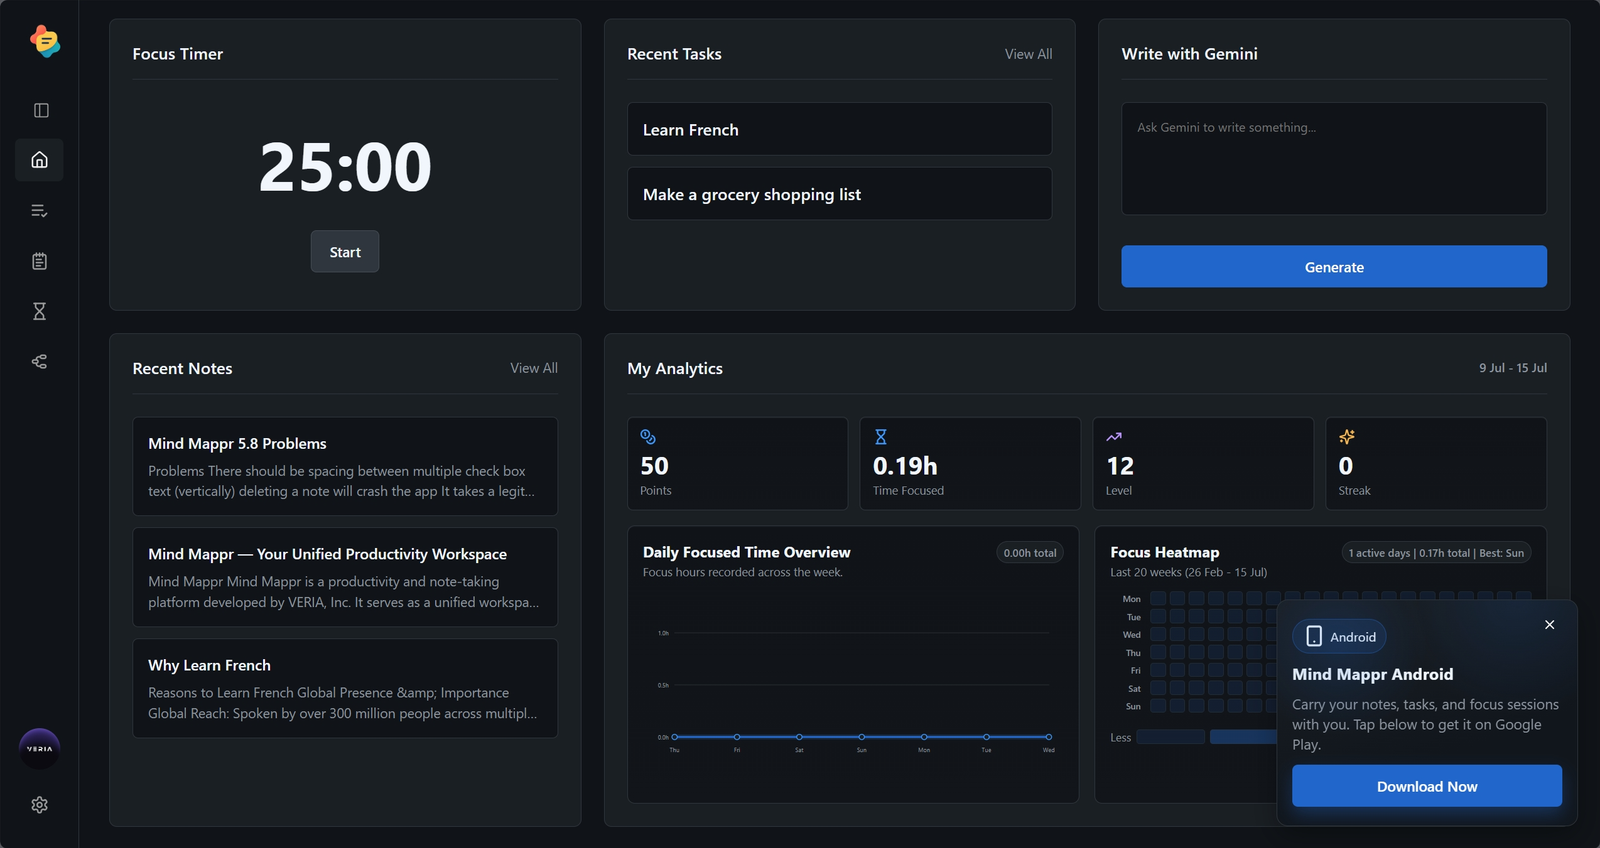Image resolution: width=1600 pixels, height=848 pixels.
Task: Open View All in Recent Tasks
Action: tap(1028, 54)
